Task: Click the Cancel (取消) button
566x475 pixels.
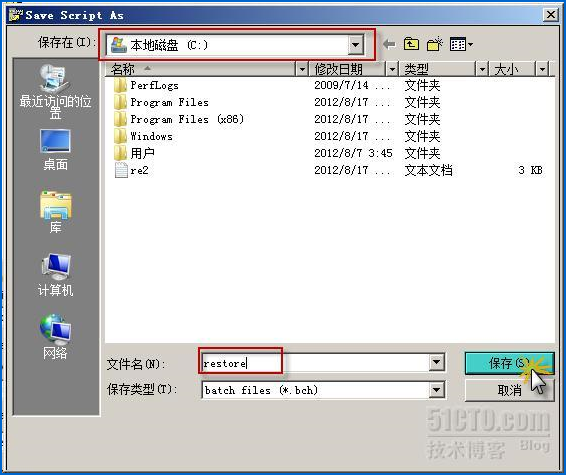Action: (x=509, y=390)
